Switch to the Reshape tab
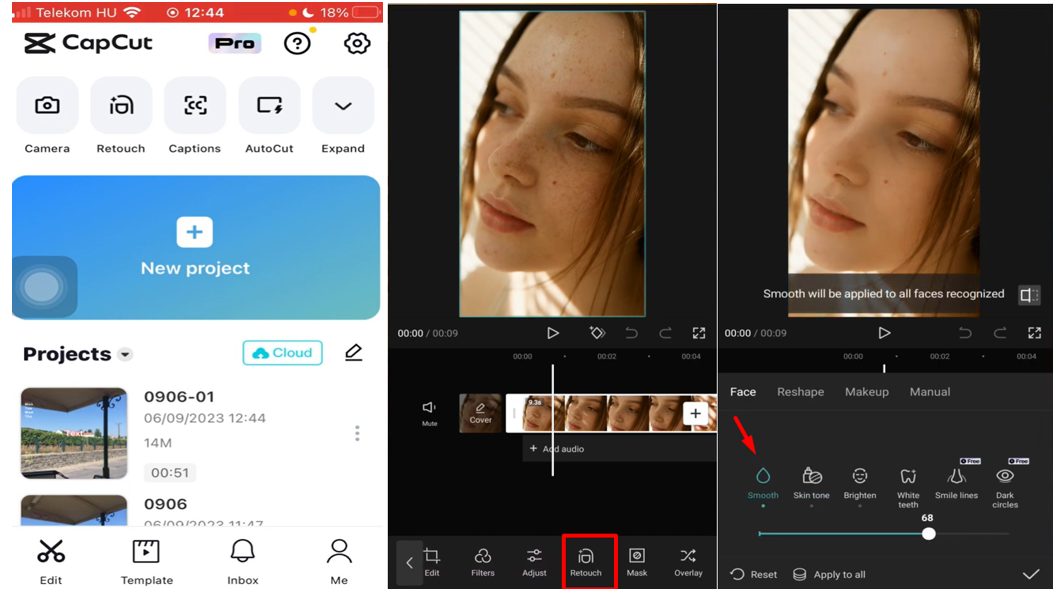Screen dimensions: 1053x590 [x=800, y=392]
